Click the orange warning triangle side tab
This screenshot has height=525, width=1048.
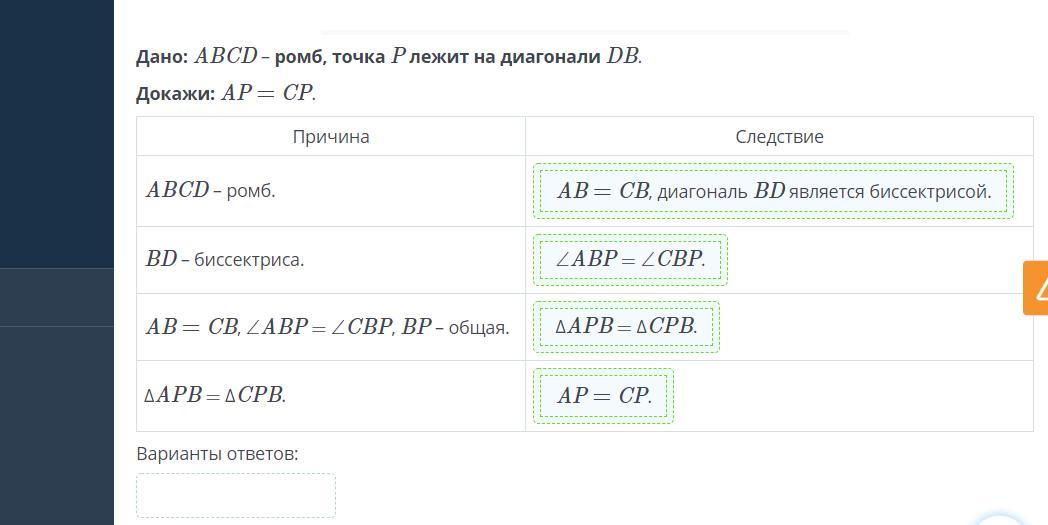1037,288
